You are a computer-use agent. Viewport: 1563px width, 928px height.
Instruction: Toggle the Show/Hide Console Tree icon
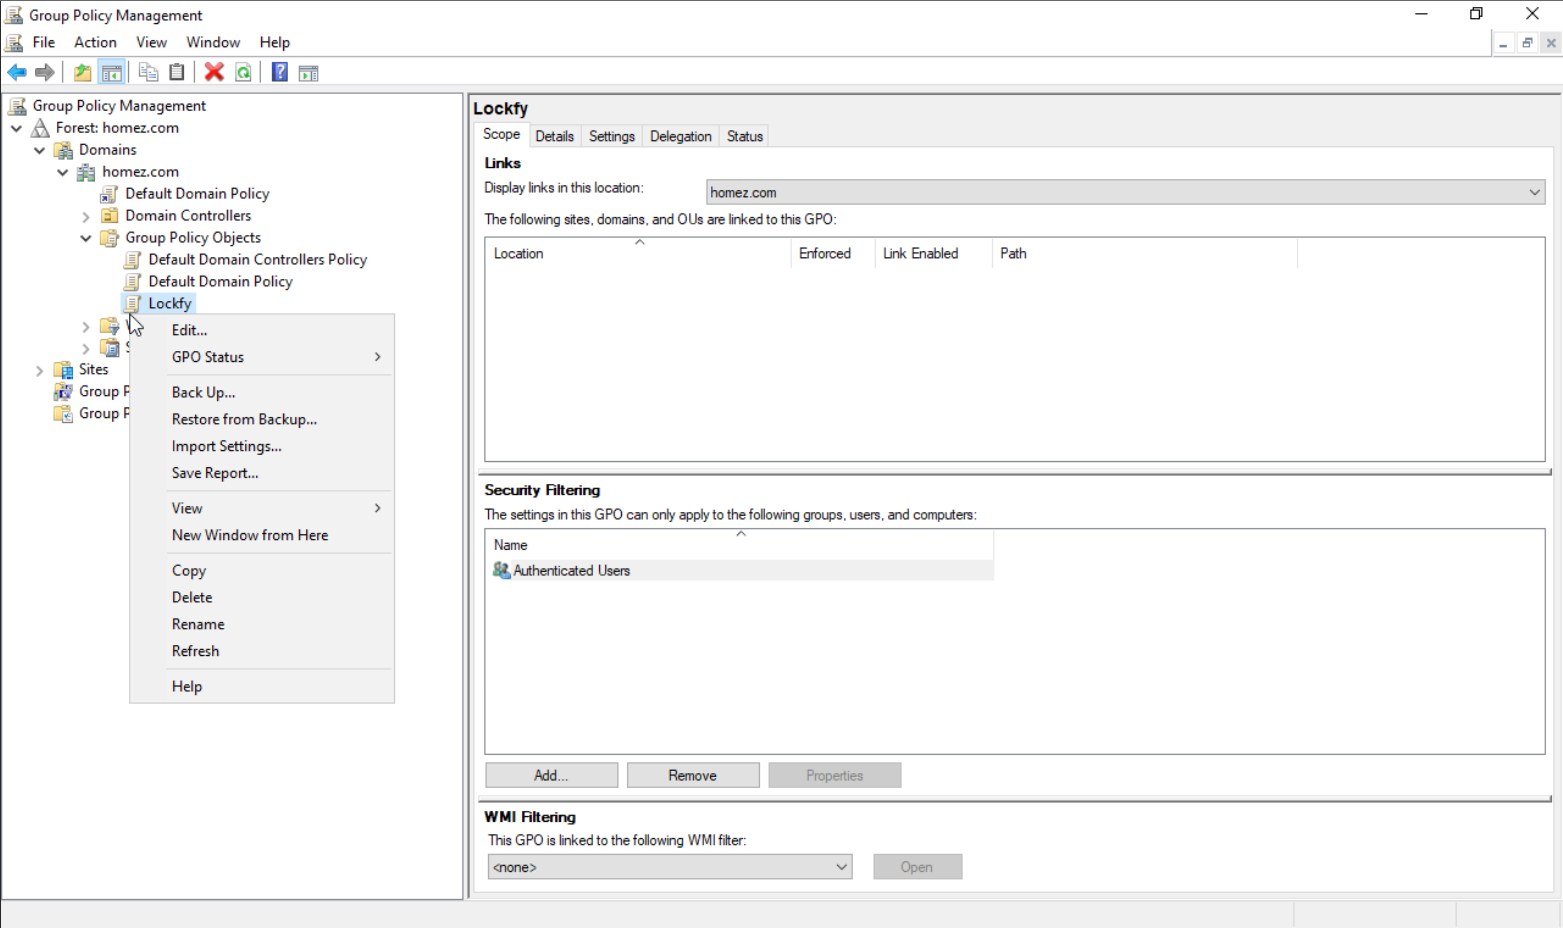112,72
